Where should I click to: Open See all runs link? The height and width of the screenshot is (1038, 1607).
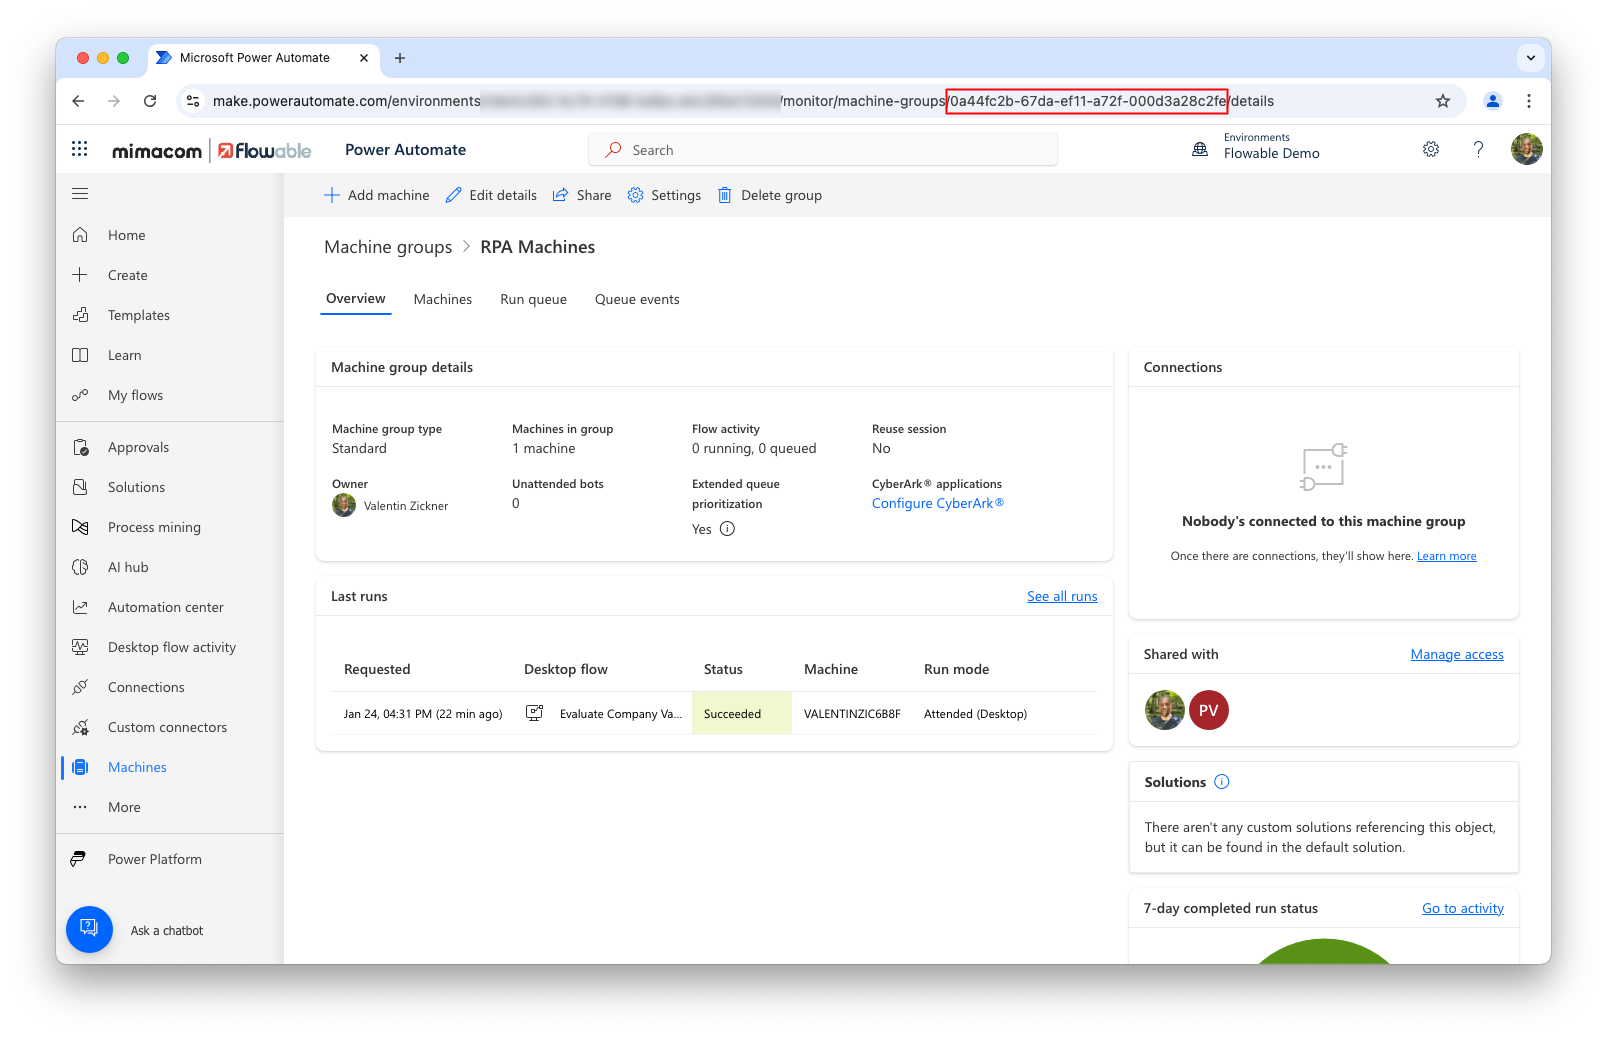pyautogui.click(x=1062, y=596)
